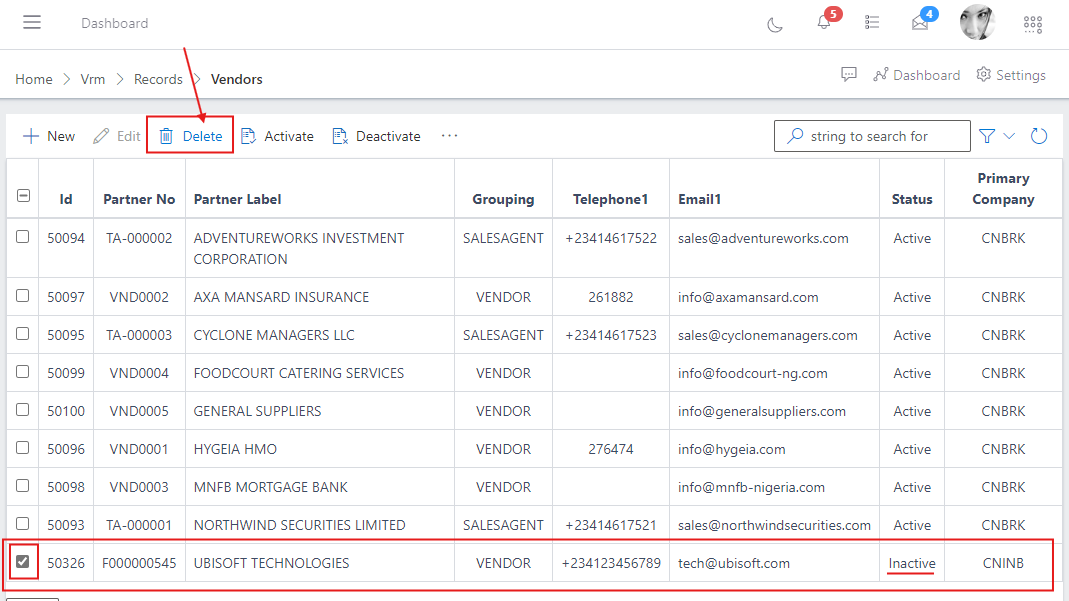Check the AXA MANSARD INSURANCE row checkbox
The height and width of the screenshot is (601, 1069).
(22, 295)
